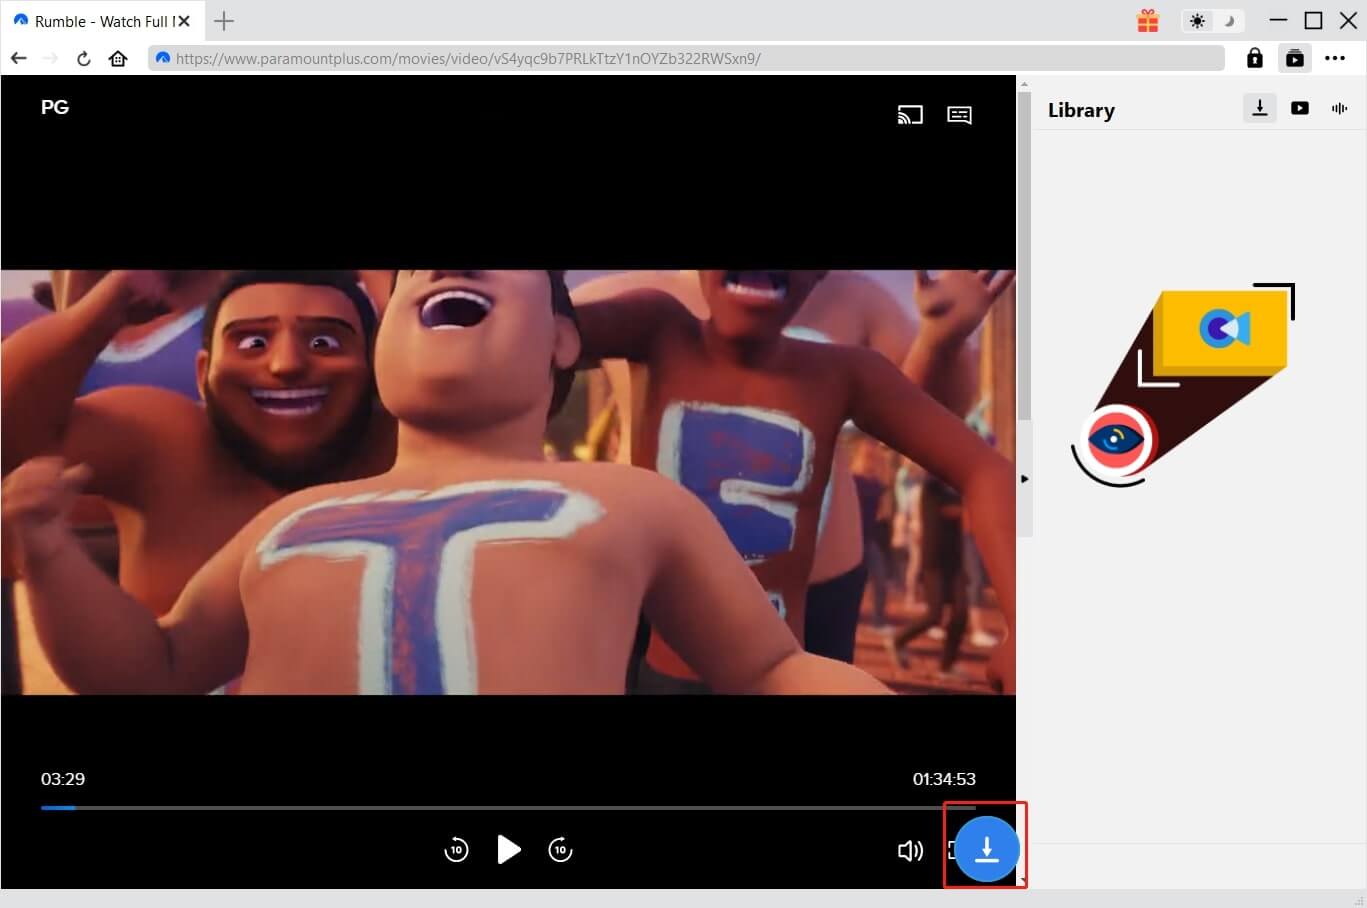This screenshot has width=1367, height=908.
Task: Click the home icon in the browser toolbar
Action: click(x=117, y=58)
